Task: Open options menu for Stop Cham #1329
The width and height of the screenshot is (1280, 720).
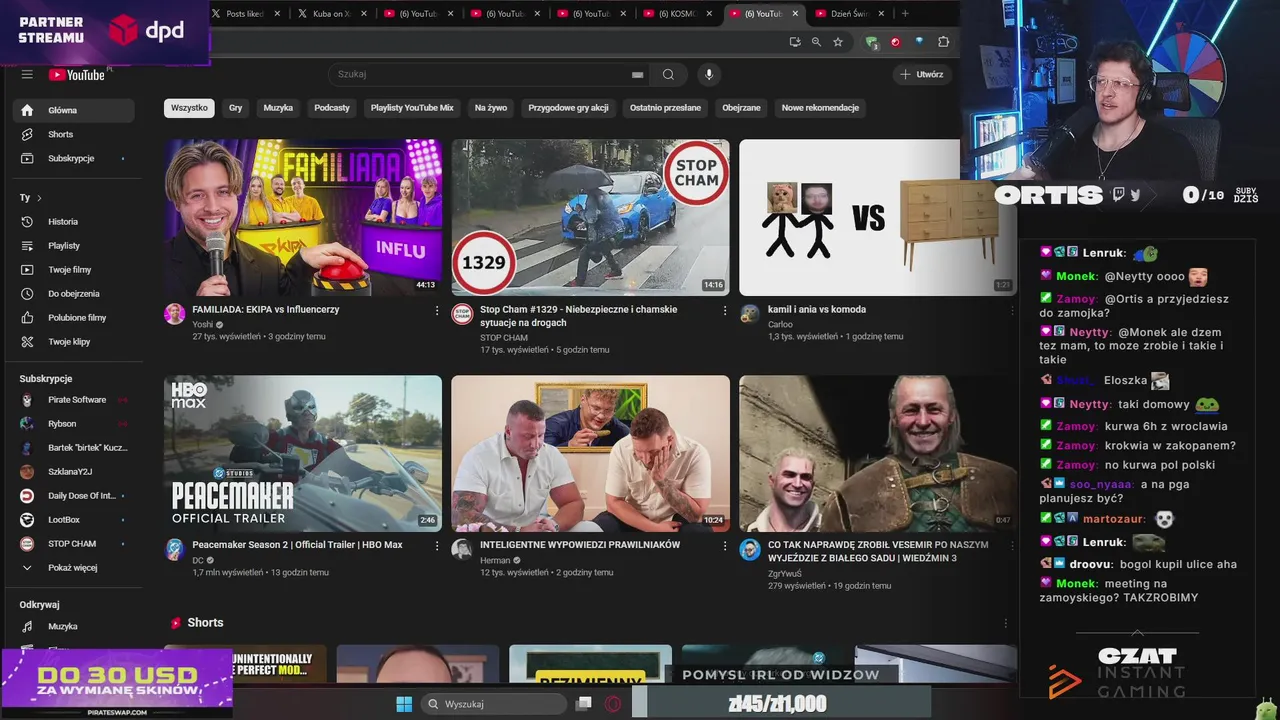Action: pyautogui.click(x=725, y=311)
